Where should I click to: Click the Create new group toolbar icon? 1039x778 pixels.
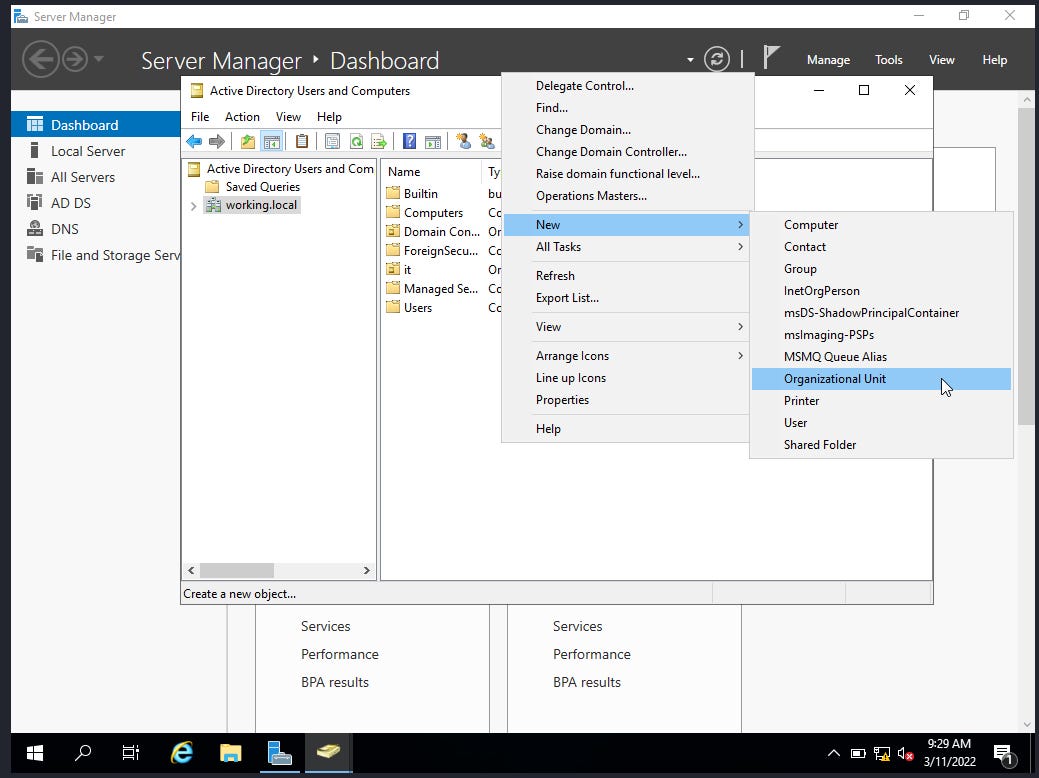pos(487,141)
